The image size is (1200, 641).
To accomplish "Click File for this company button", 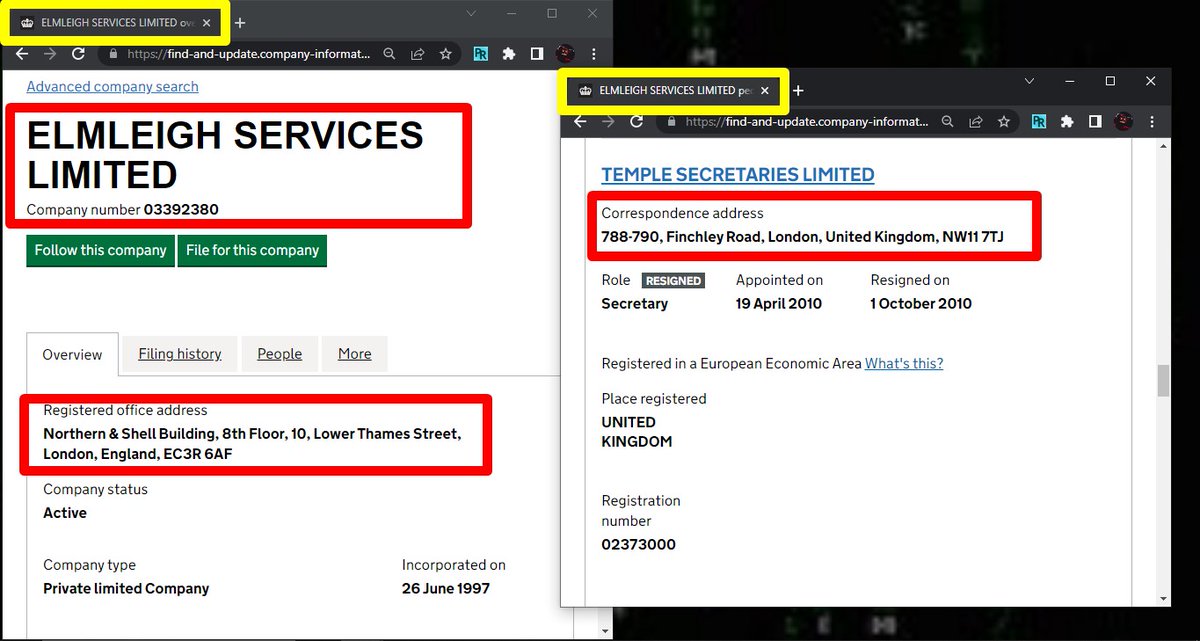I will [x=252, y=250].
